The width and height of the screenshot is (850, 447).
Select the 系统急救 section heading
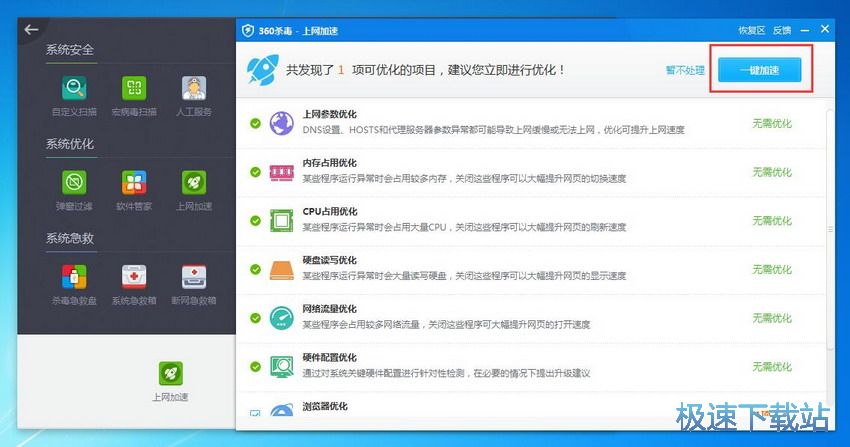click(70, 238)
